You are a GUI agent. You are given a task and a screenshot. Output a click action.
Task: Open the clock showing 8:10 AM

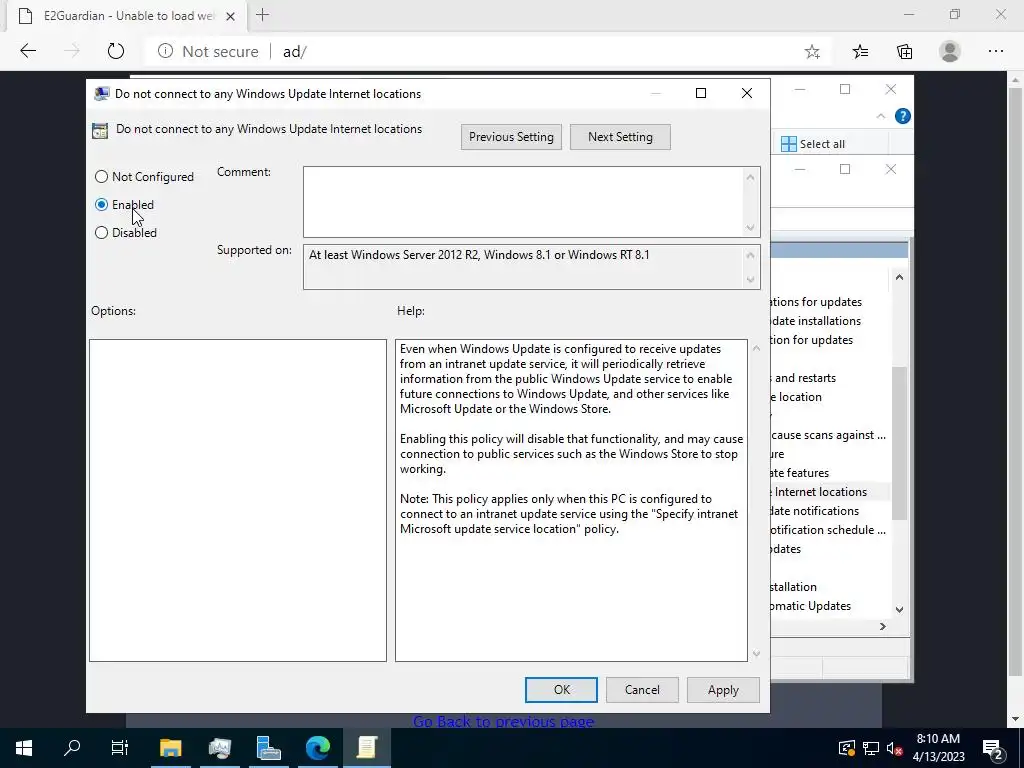coord(938,748)
